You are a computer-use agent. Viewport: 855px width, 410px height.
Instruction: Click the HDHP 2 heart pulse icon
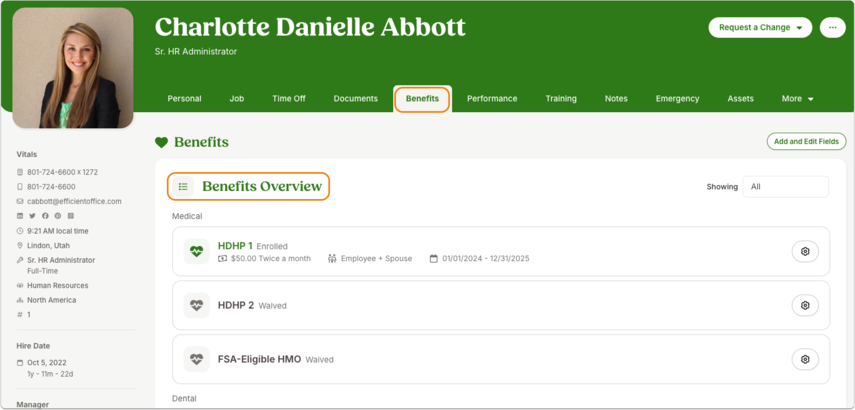[196, 305]
